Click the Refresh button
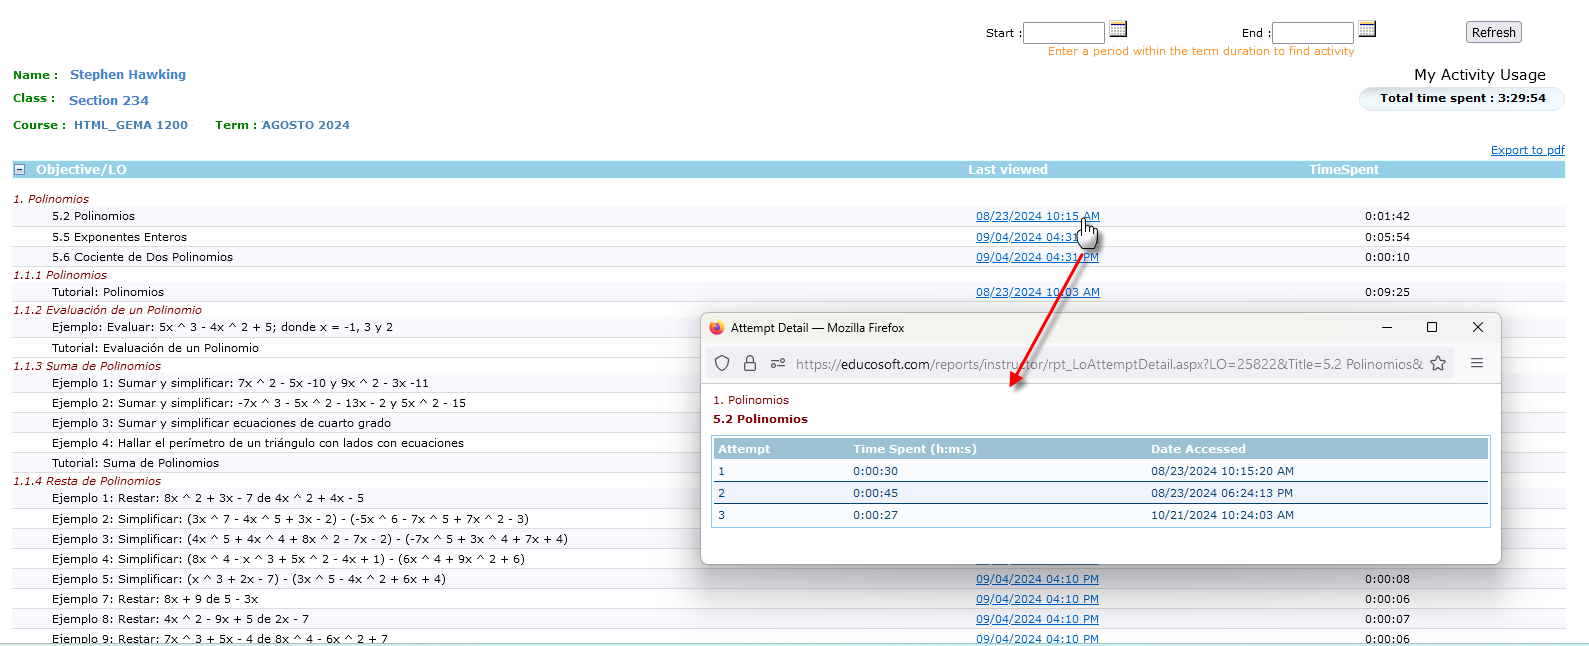The image size is (1589, 646). pos(1493,33)
